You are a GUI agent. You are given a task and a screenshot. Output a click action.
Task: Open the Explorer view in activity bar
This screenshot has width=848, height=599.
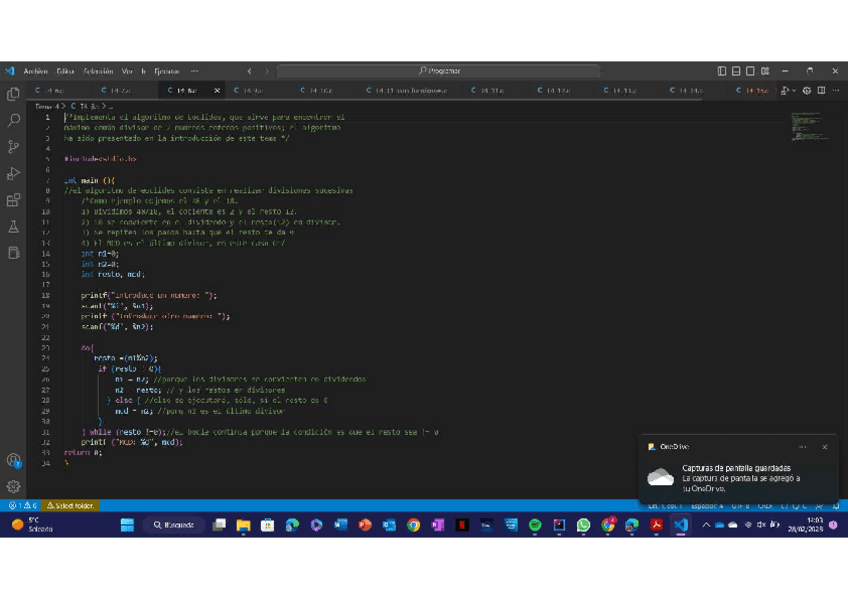point(14,94)
